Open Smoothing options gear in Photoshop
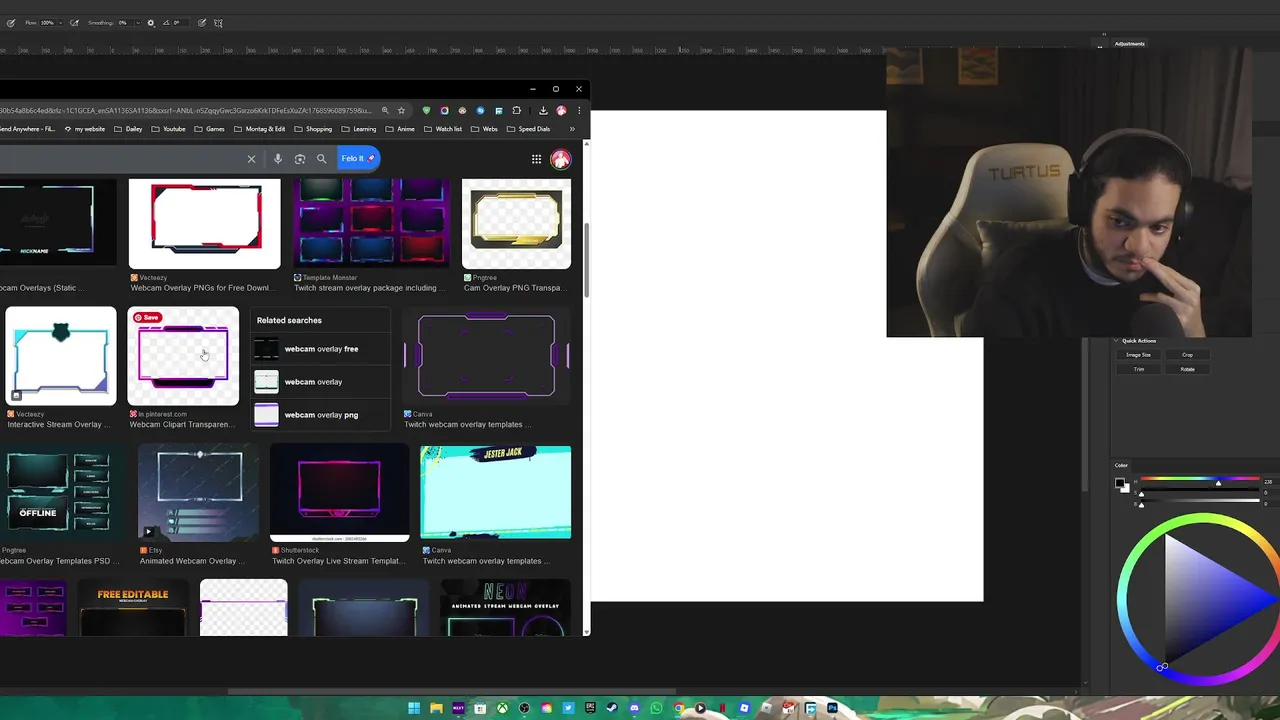This screenshot has width=1280, height=720. pos(151,23)
